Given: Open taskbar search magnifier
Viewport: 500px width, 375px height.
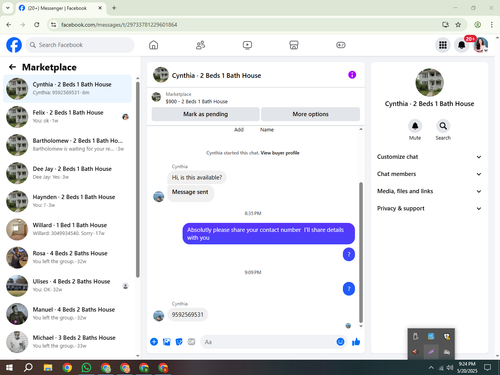Looking at the screenshot, I should click(29, 368).
